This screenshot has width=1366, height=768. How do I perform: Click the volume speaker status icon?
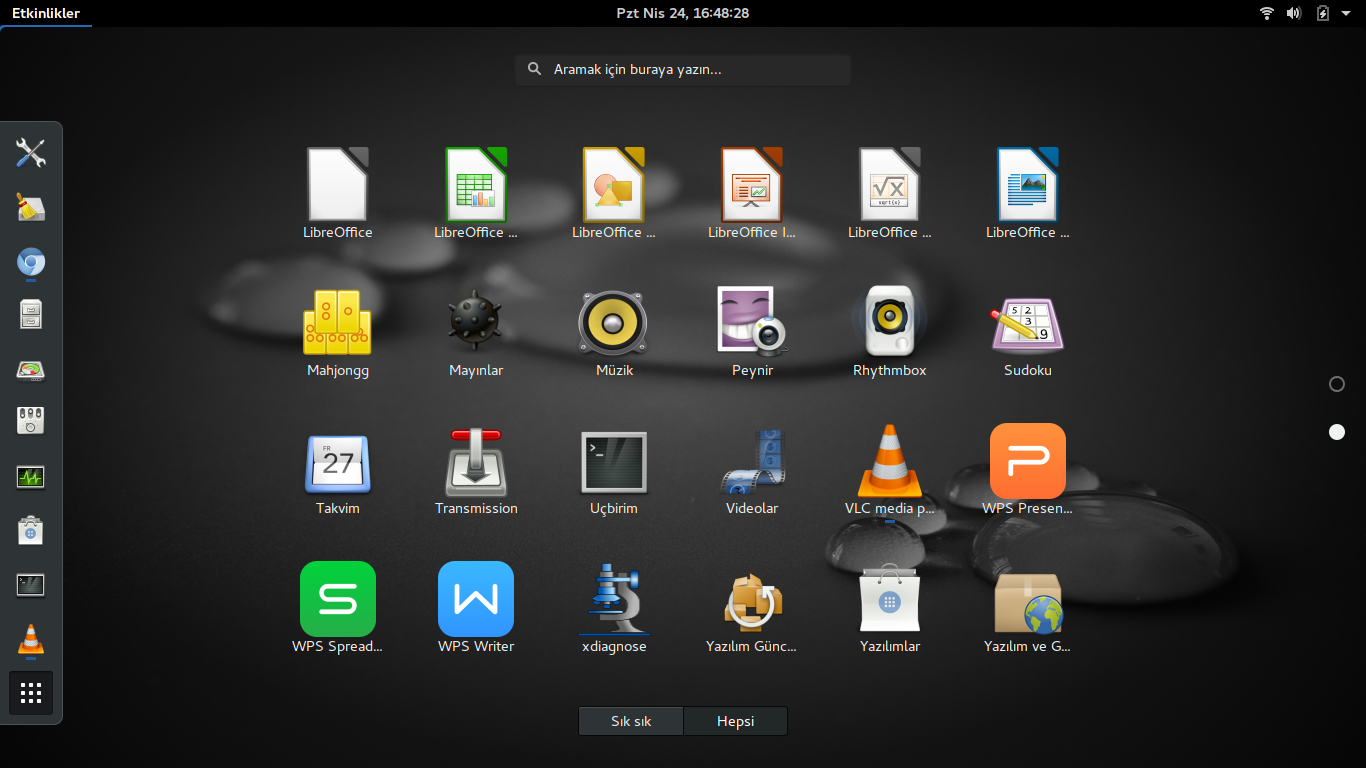[1294, 13]
